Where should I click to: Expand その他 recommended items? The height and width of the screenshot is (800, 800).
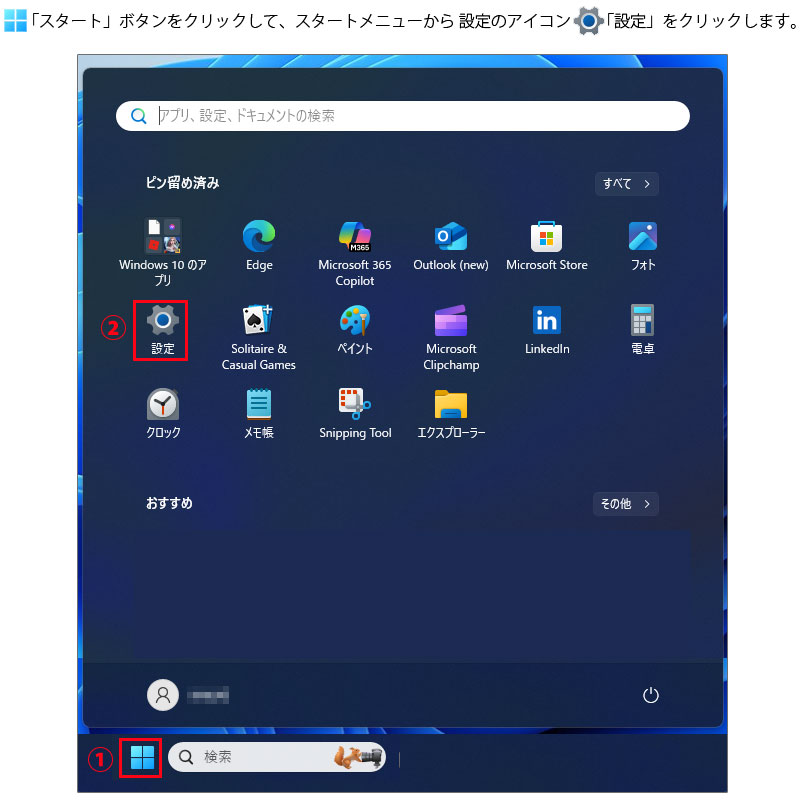pos(626,504)
